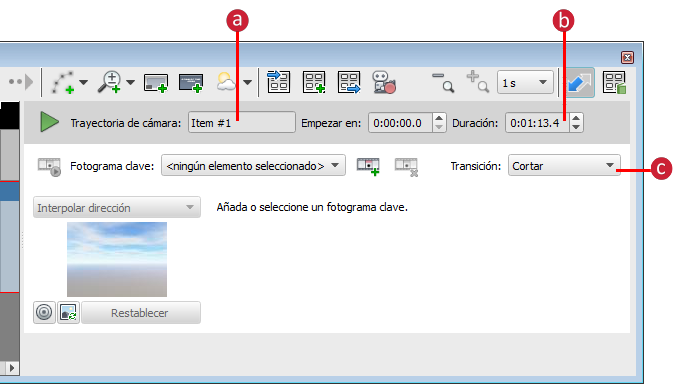Click the add image overlay icon

(156, 83)
